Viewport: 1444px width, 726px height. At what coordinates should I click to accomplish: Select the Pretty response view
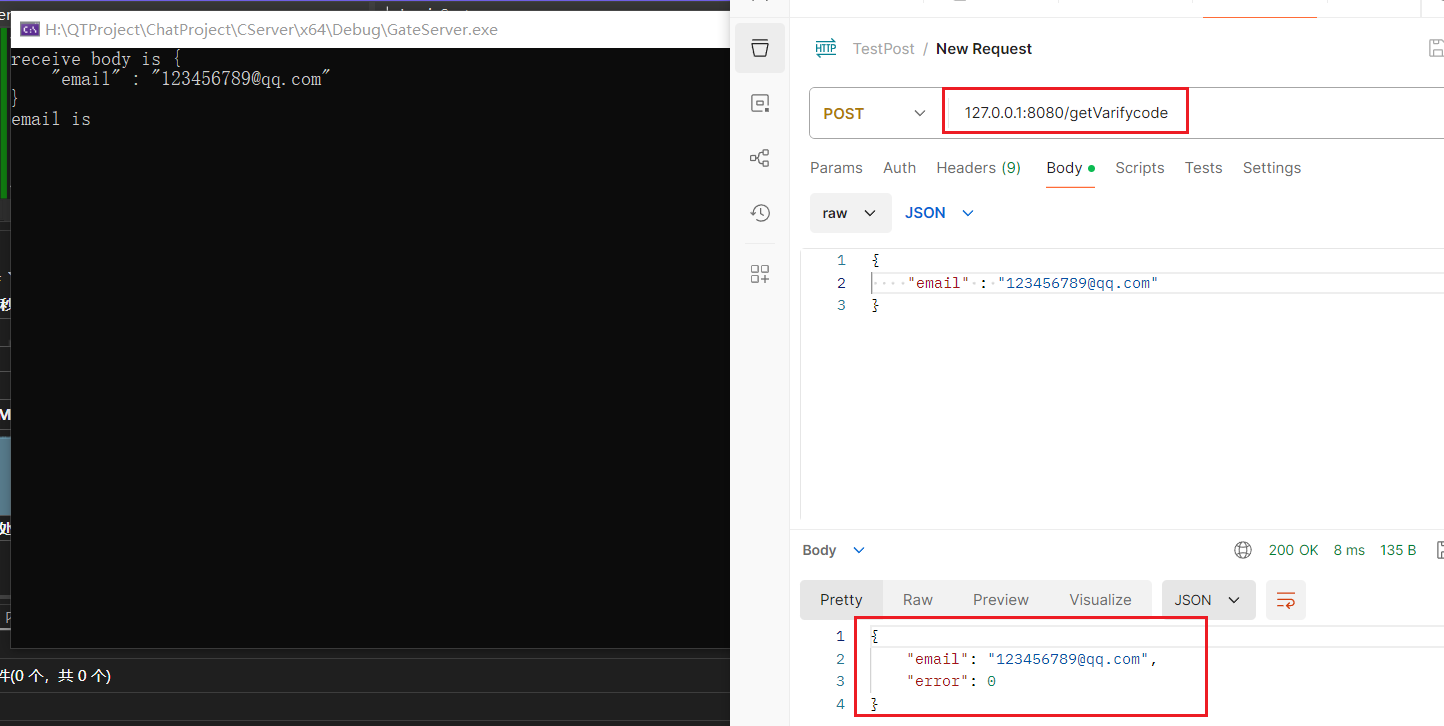[841, 600]
